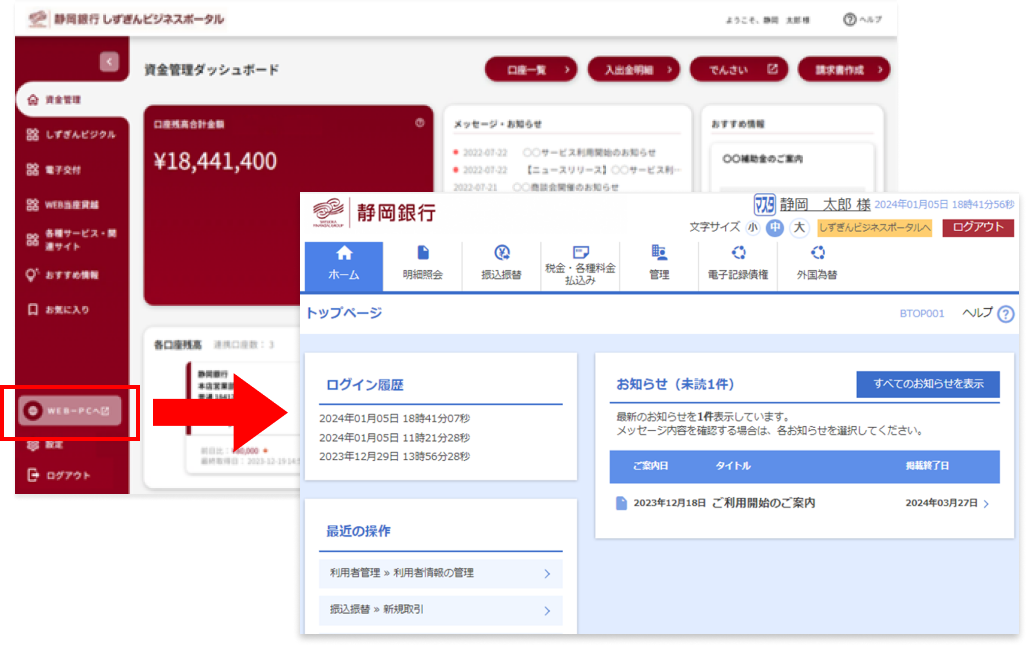
Task: Open しずぎんビジクル in the sidebar
Action: pos(72,134)
